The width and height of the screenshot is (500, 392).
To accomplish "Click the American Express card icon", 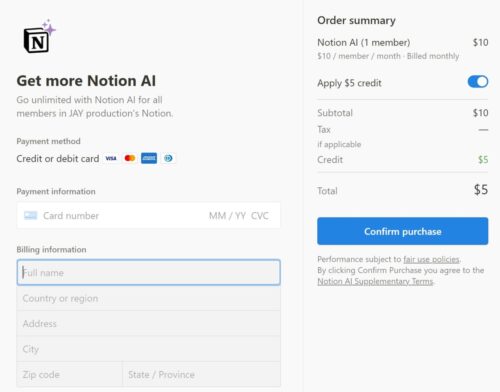I will tap(149, 158).
